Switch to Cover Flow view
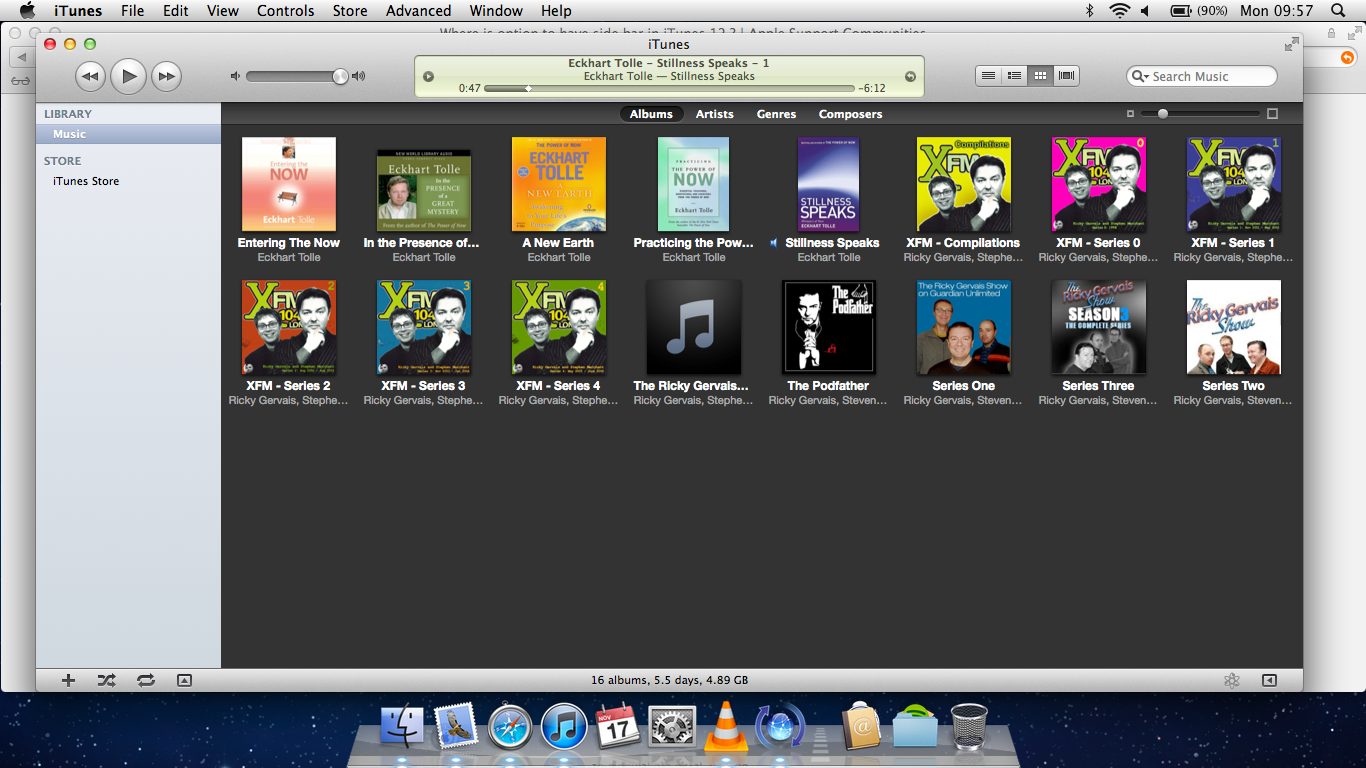 pos(1066,76)
